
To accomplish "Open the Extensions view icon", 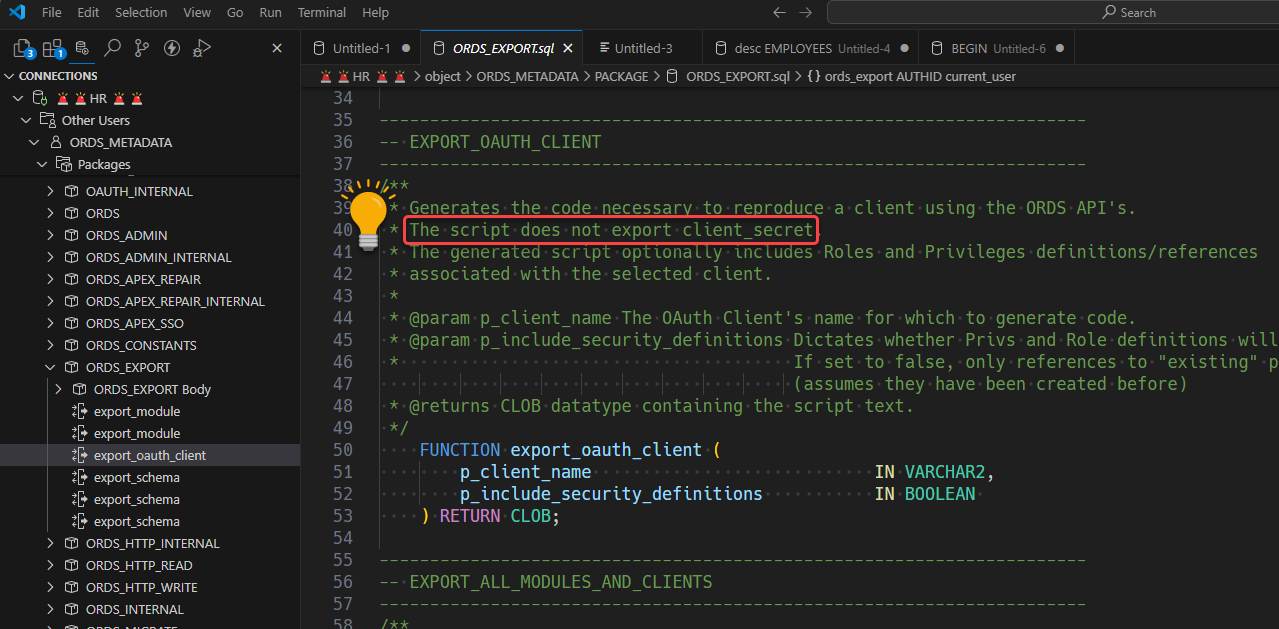I will tap(52, 48).
